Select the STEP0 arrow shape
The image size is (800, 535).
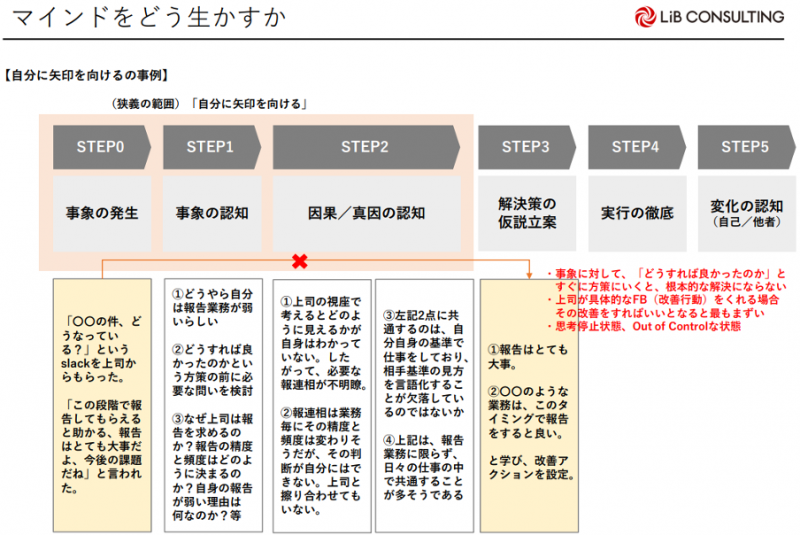[x=102, y=147]
